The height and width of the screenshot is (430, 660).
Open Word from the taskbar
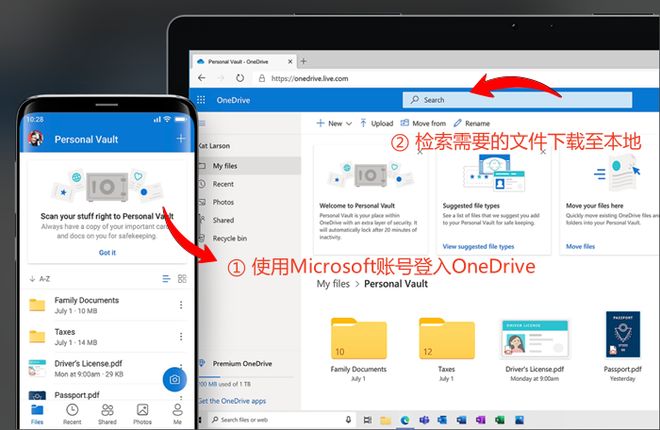click(x=461, y=419)
